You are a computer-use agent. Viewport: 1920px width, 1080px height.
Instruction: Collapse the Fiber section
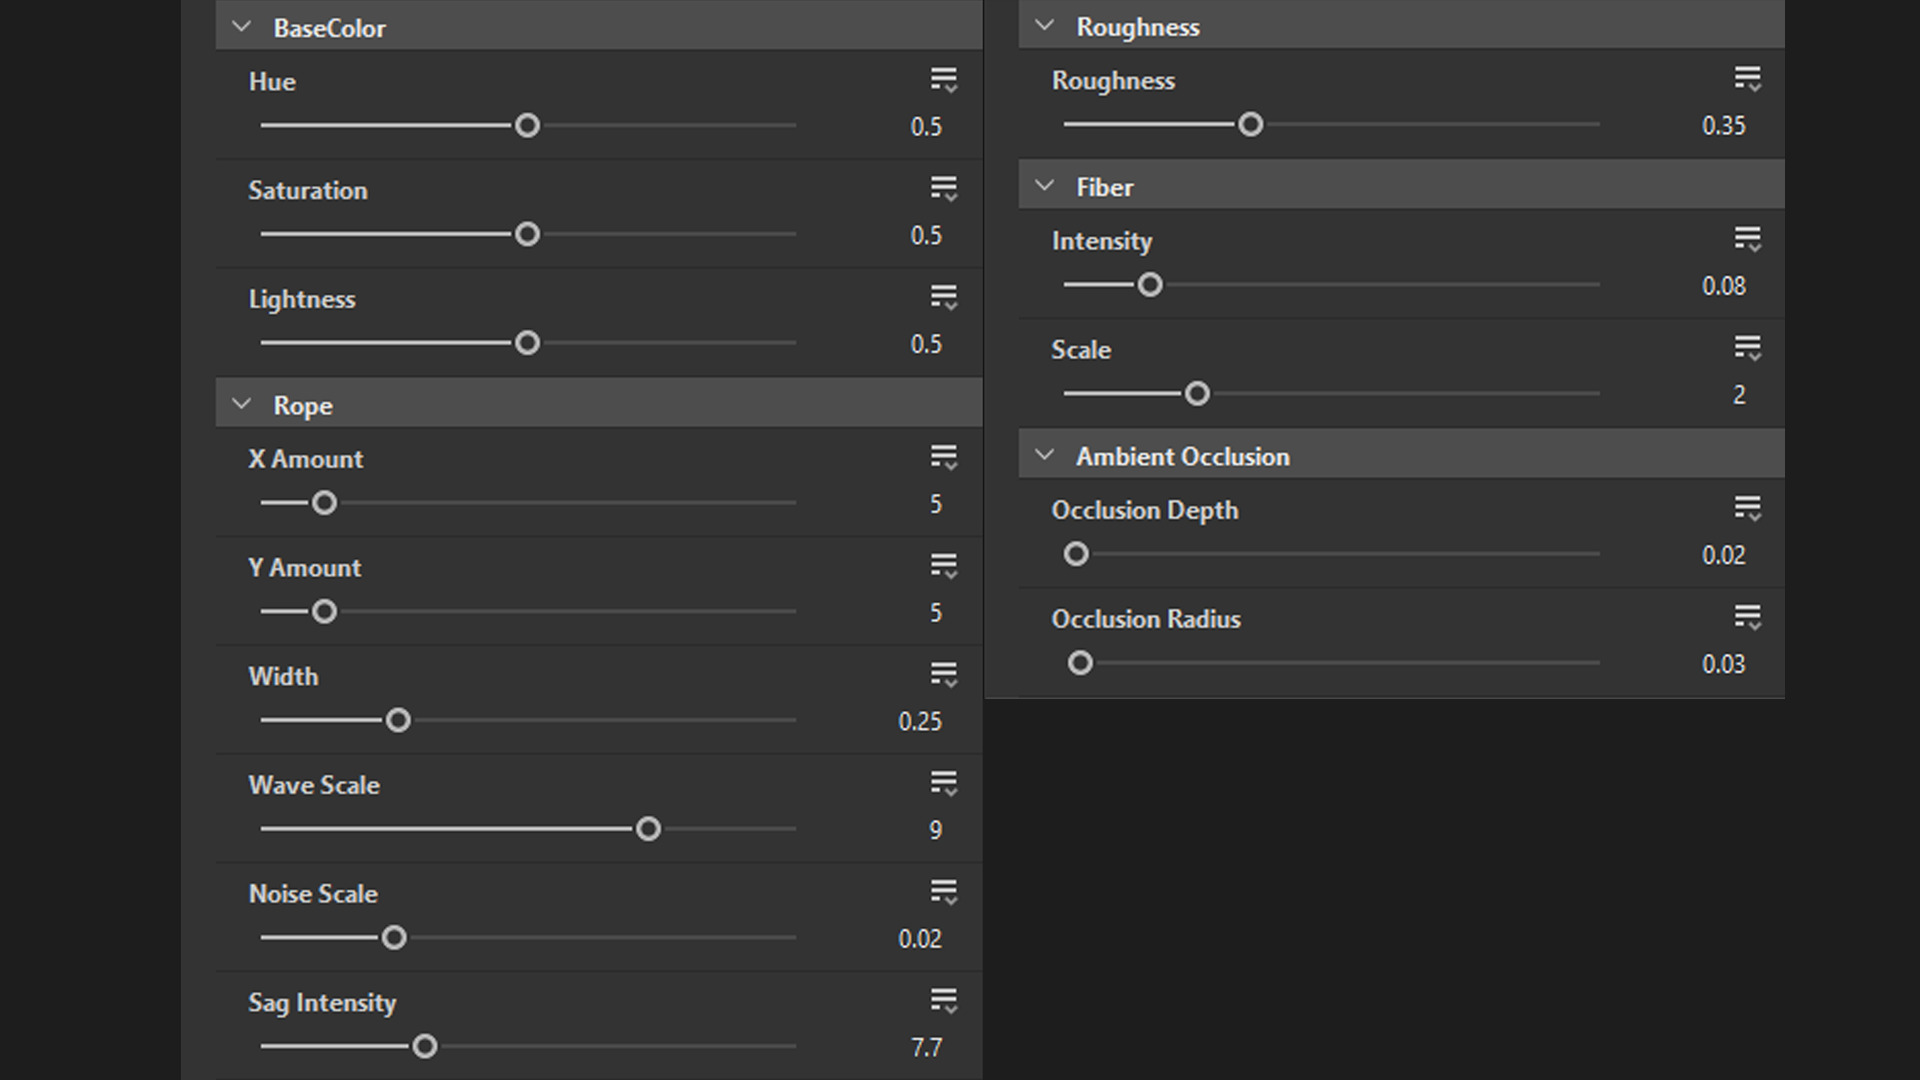point(1044,186)
